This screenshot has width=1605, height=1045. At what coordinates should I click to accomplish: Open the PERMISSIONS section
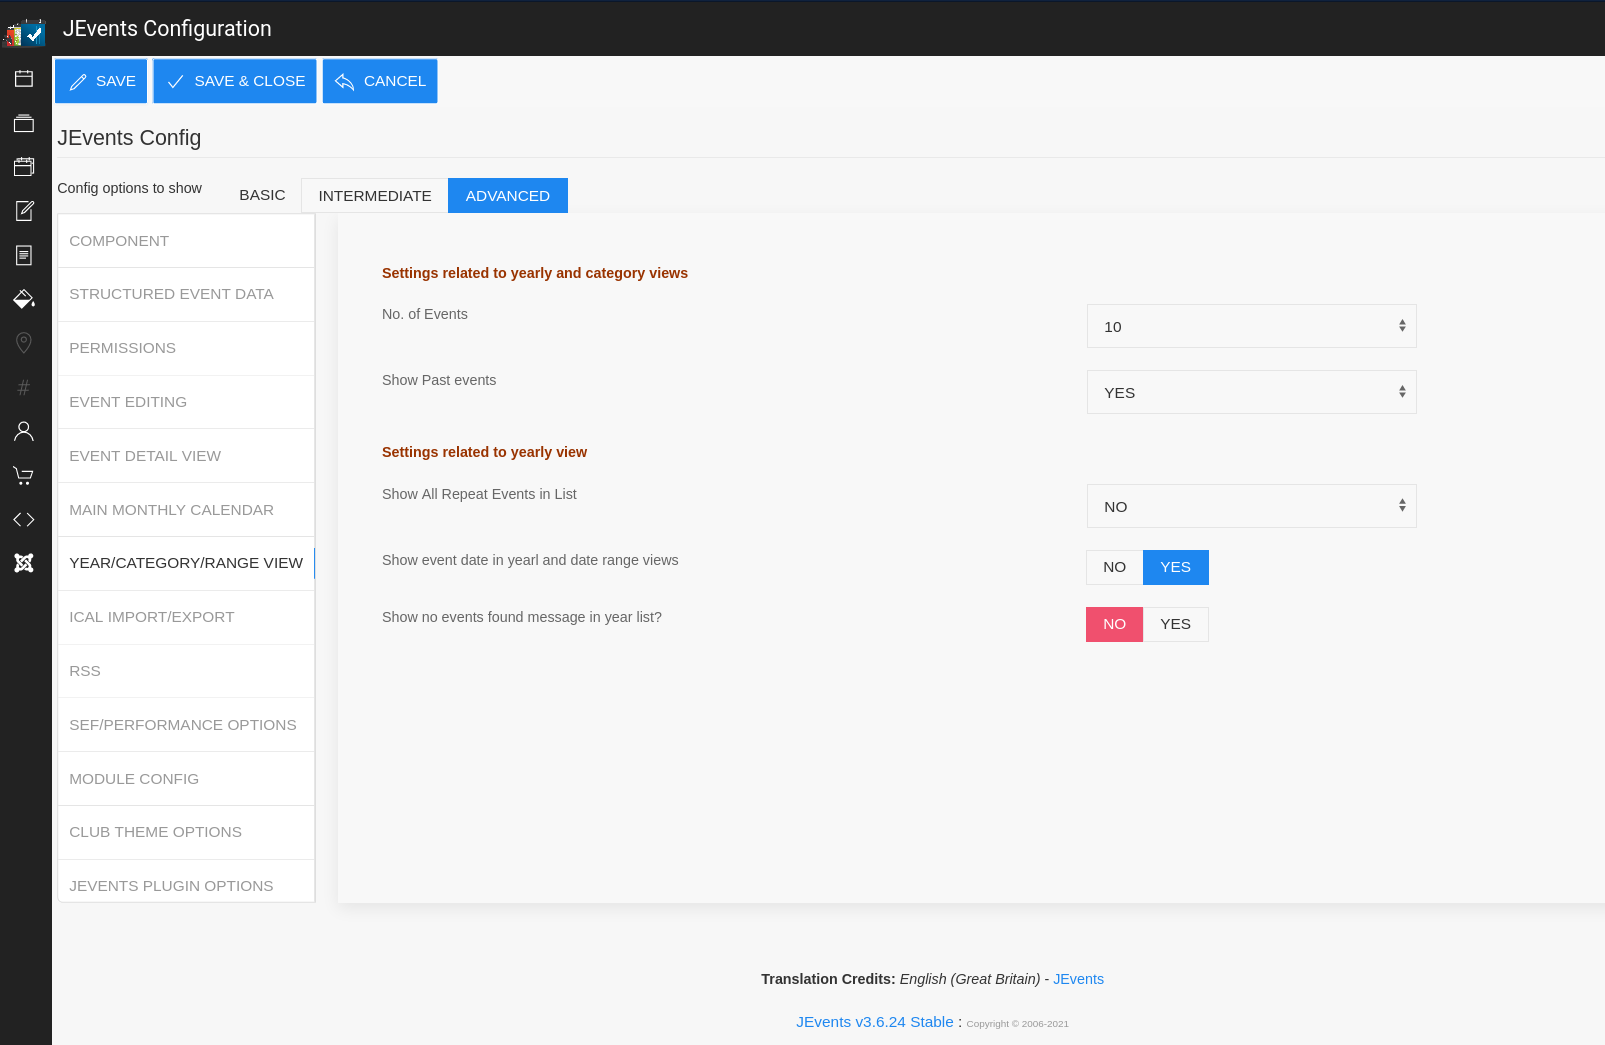[186, 348]
